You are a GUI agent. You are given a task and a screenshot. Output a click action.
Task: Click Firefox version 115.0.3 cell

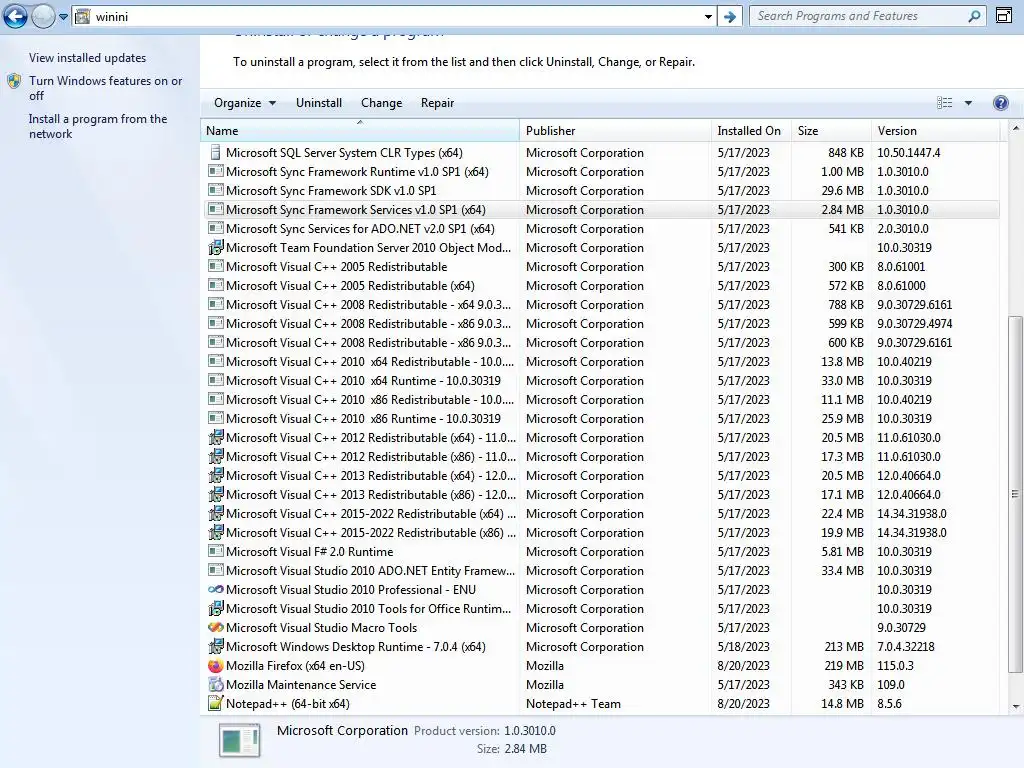(x=895, y=665)
